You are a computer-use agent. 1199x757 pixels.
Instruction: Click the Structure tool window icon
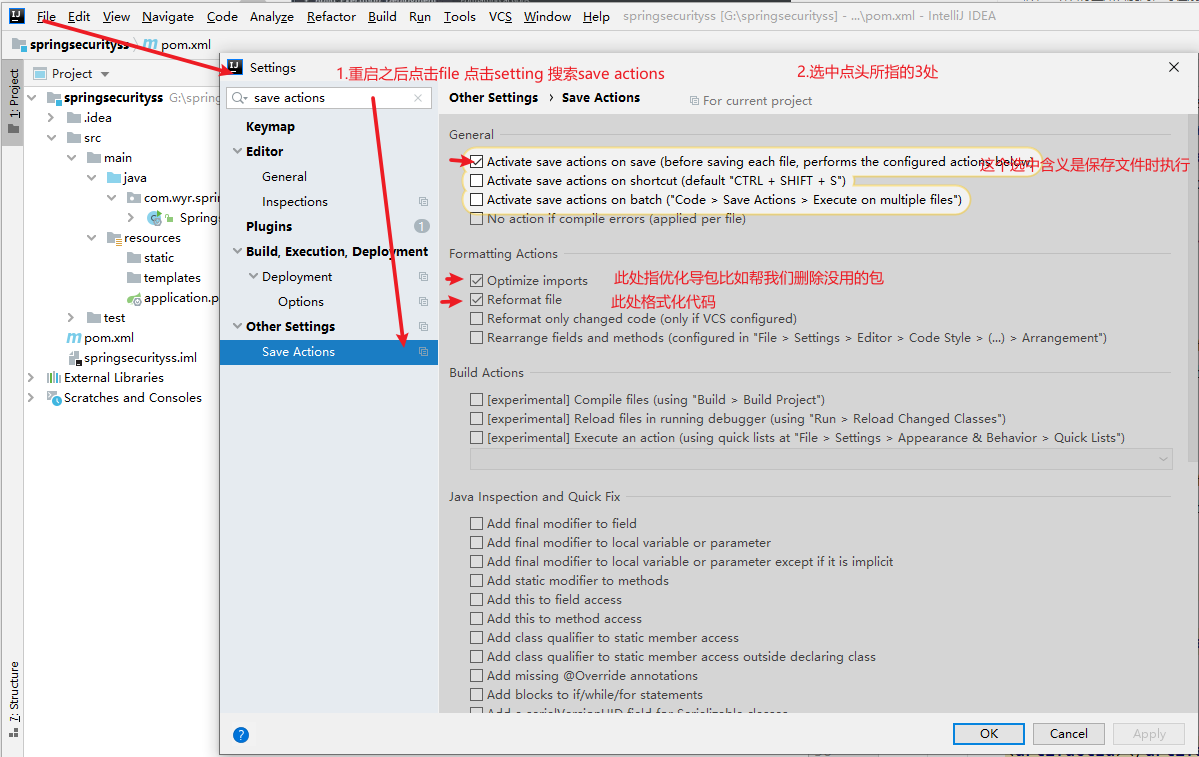point(14,733)
